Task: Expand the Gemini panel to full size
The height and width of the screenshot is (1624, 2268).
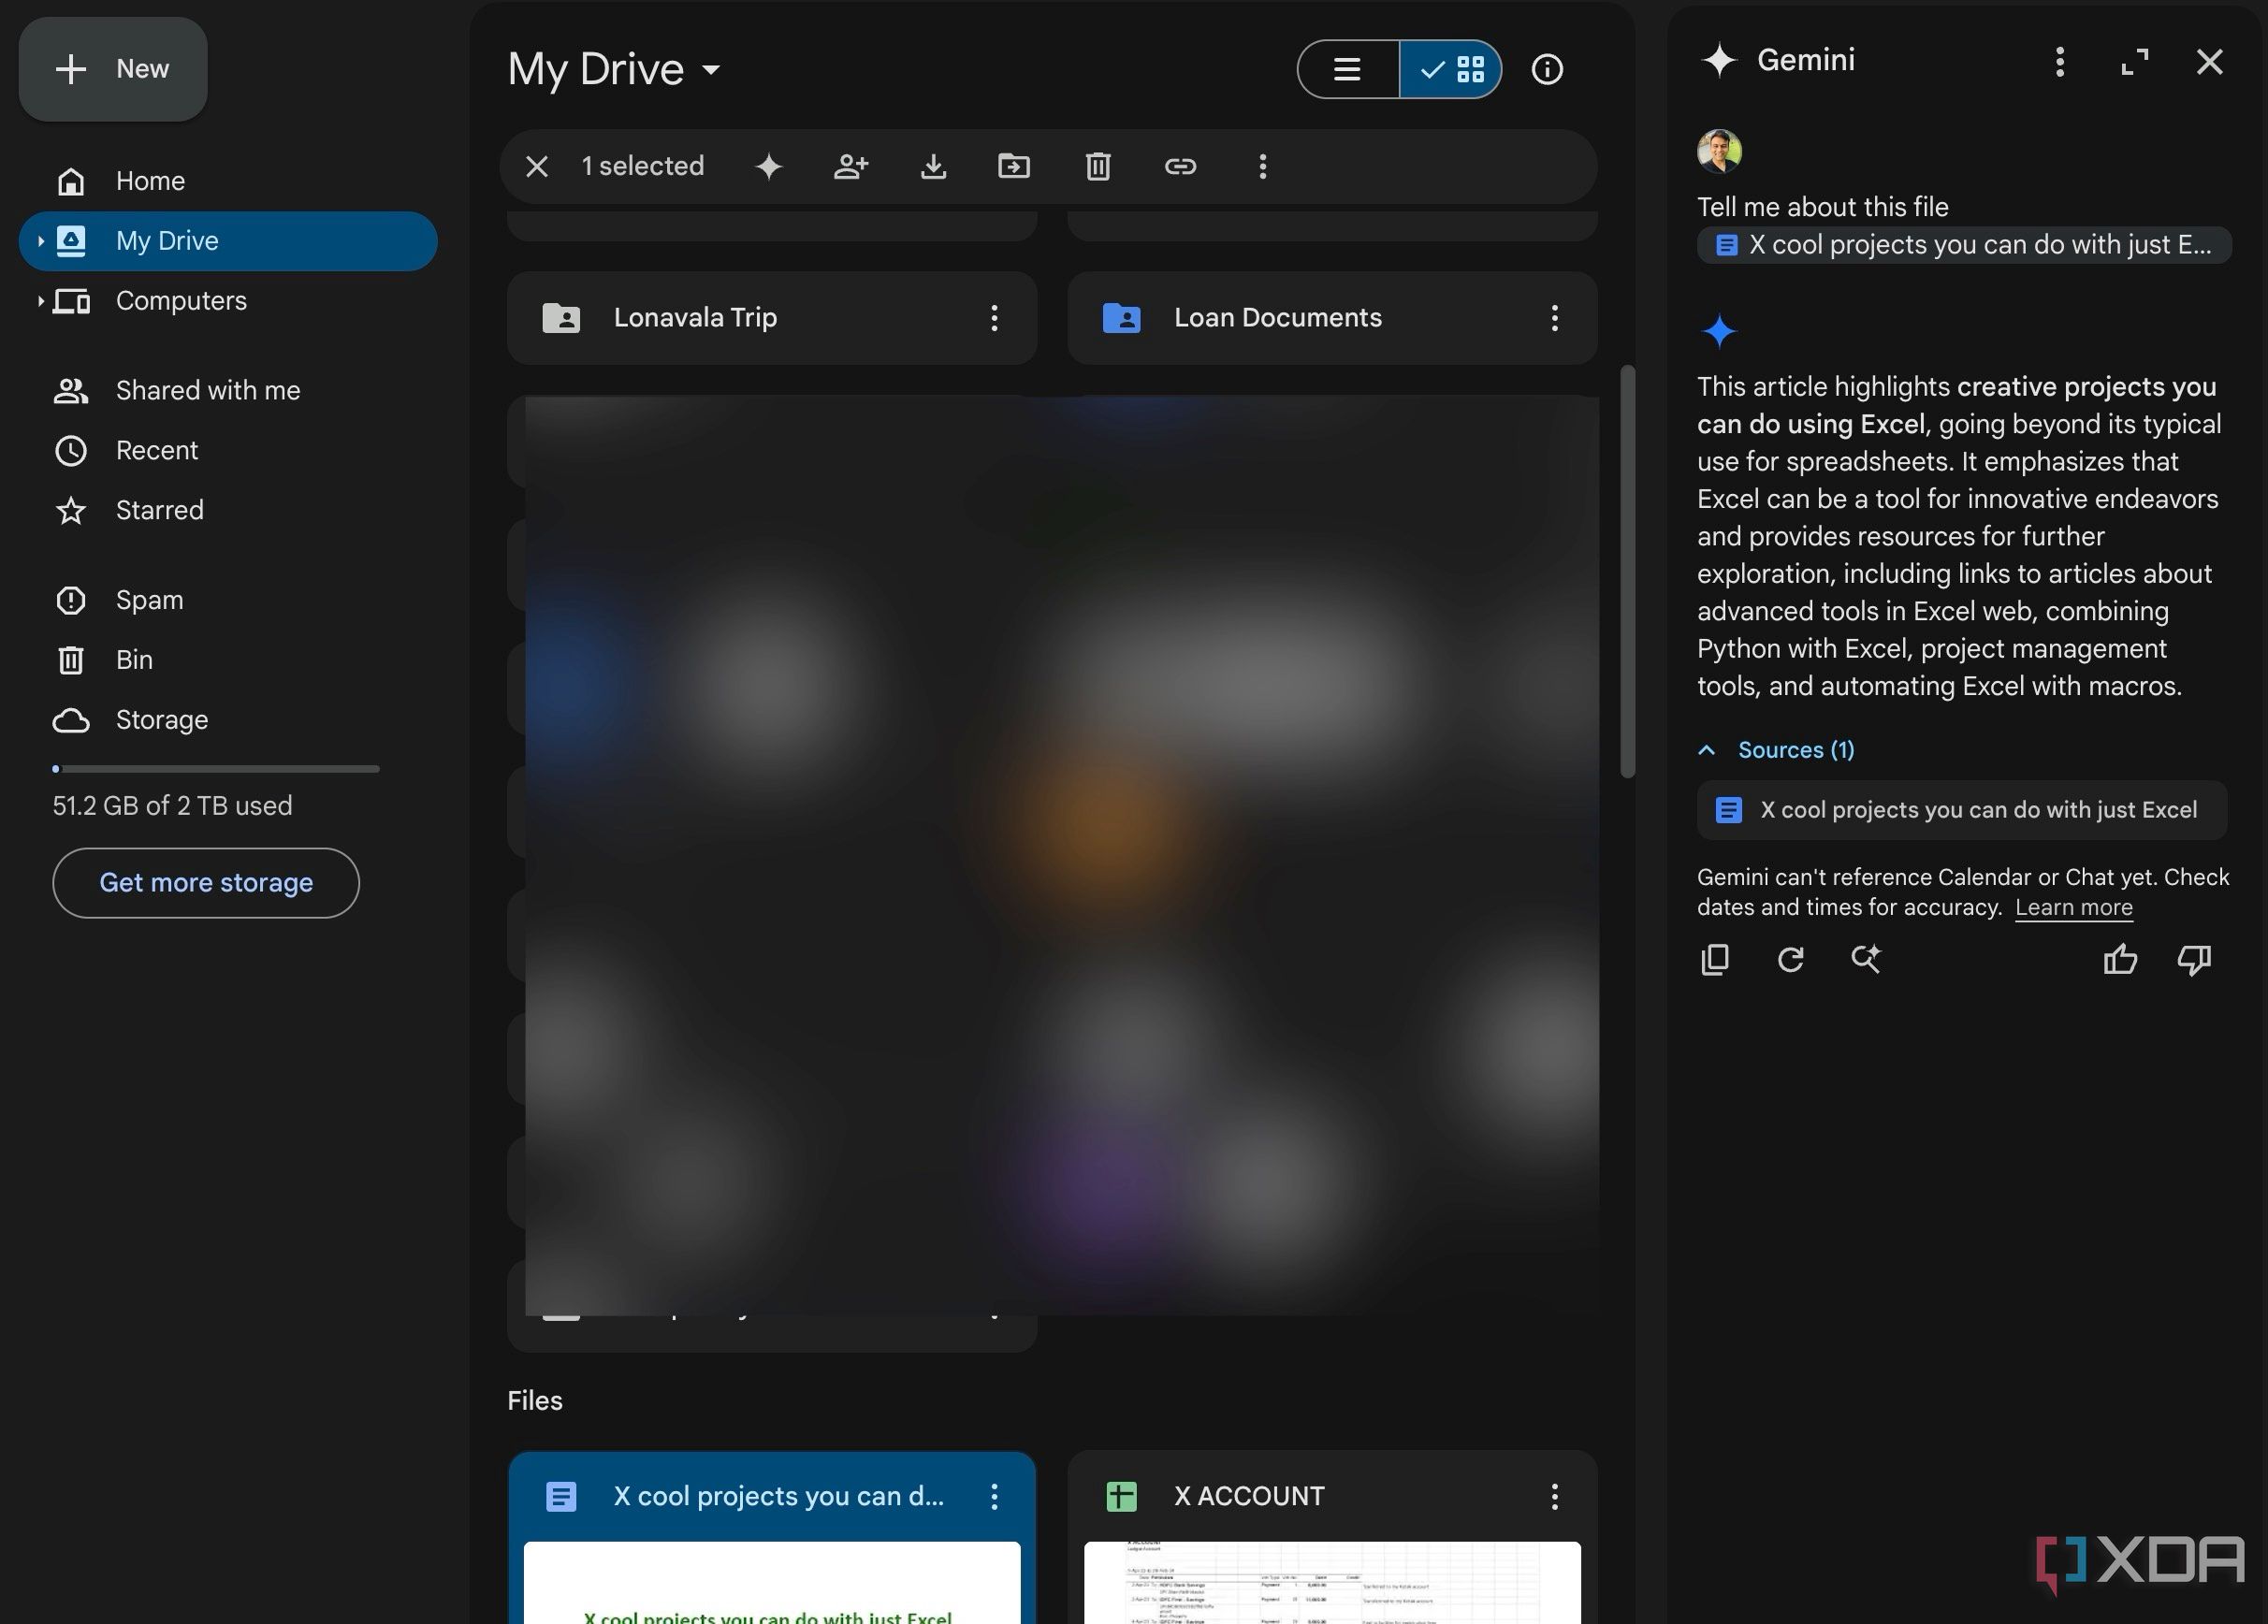Action: click(2135, 62)
